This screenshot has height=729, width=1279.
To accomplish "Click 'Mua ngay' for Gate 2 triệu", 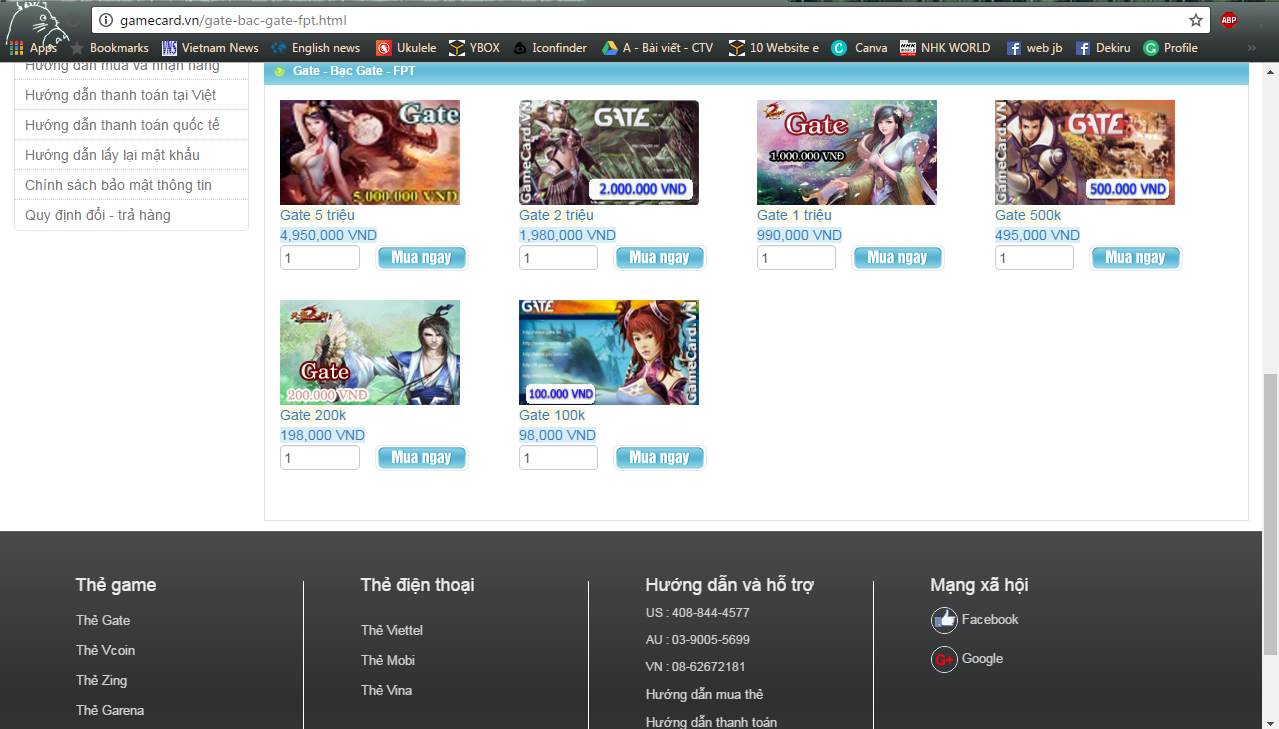I will 660,258.
